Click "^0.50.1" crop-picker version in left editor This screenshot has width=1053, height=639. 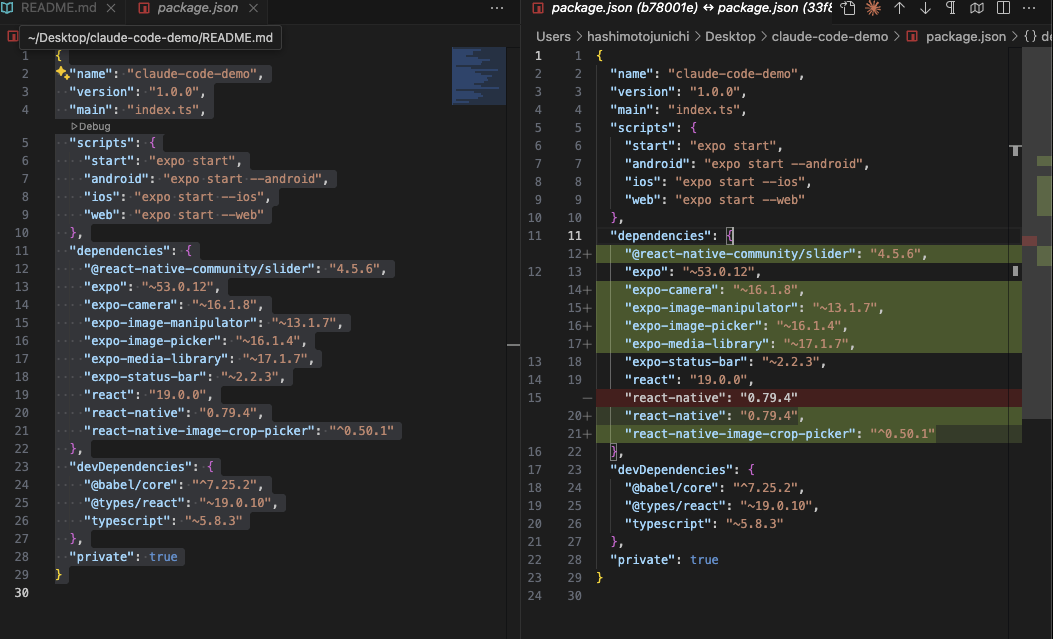click(x=361, y=430)
